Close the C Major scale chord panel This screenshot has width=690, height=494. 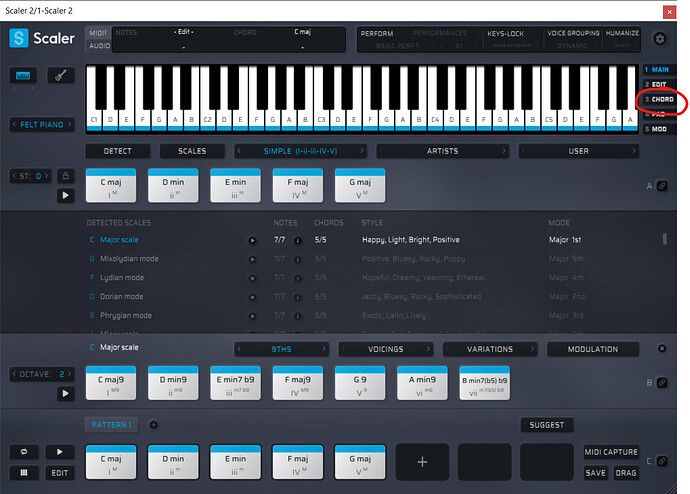(661, 348)
